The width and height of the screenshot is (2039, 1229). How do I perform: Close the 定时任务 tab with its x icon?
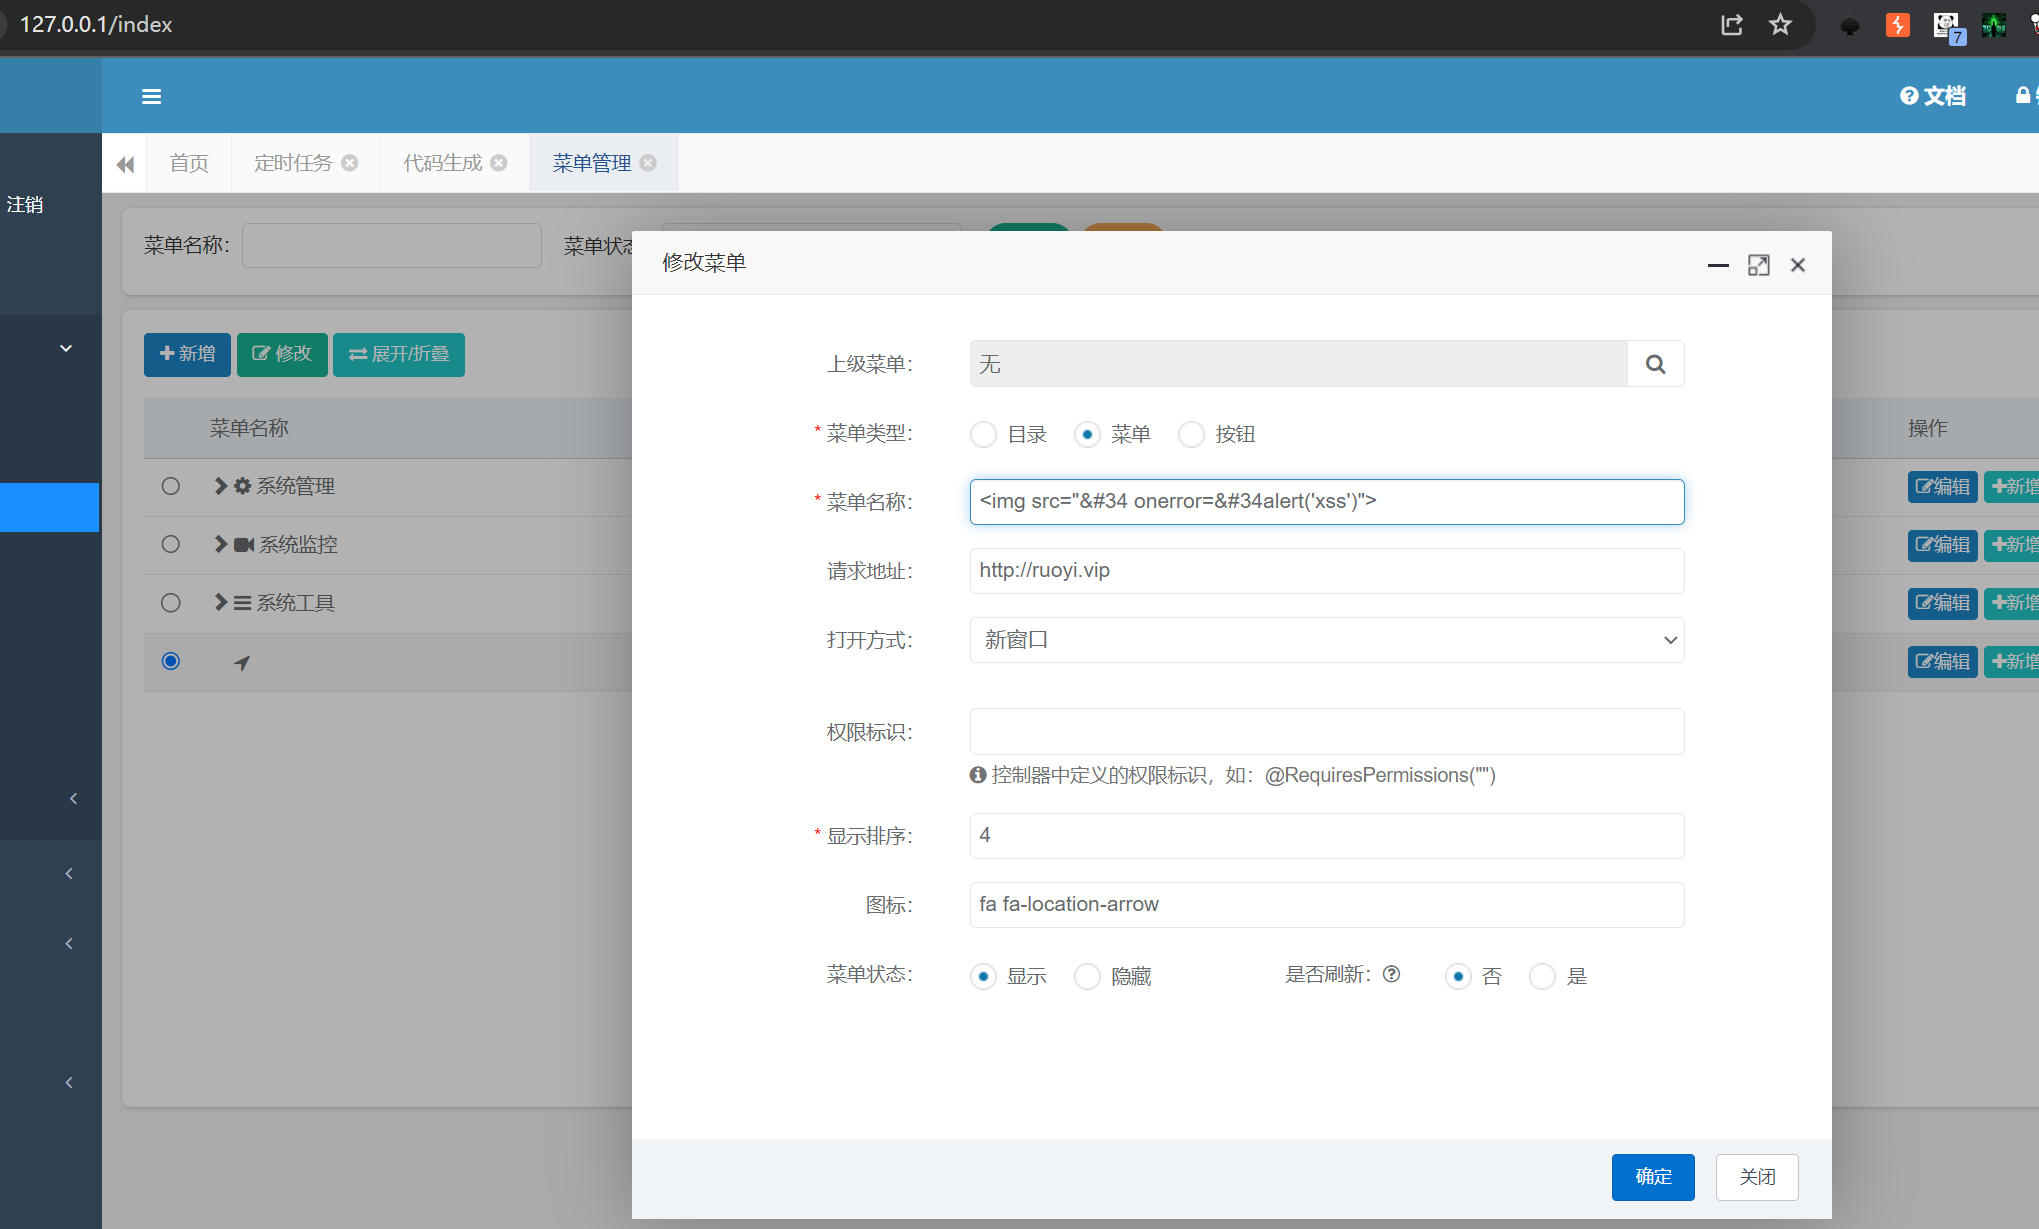click(x=350, y=163)
